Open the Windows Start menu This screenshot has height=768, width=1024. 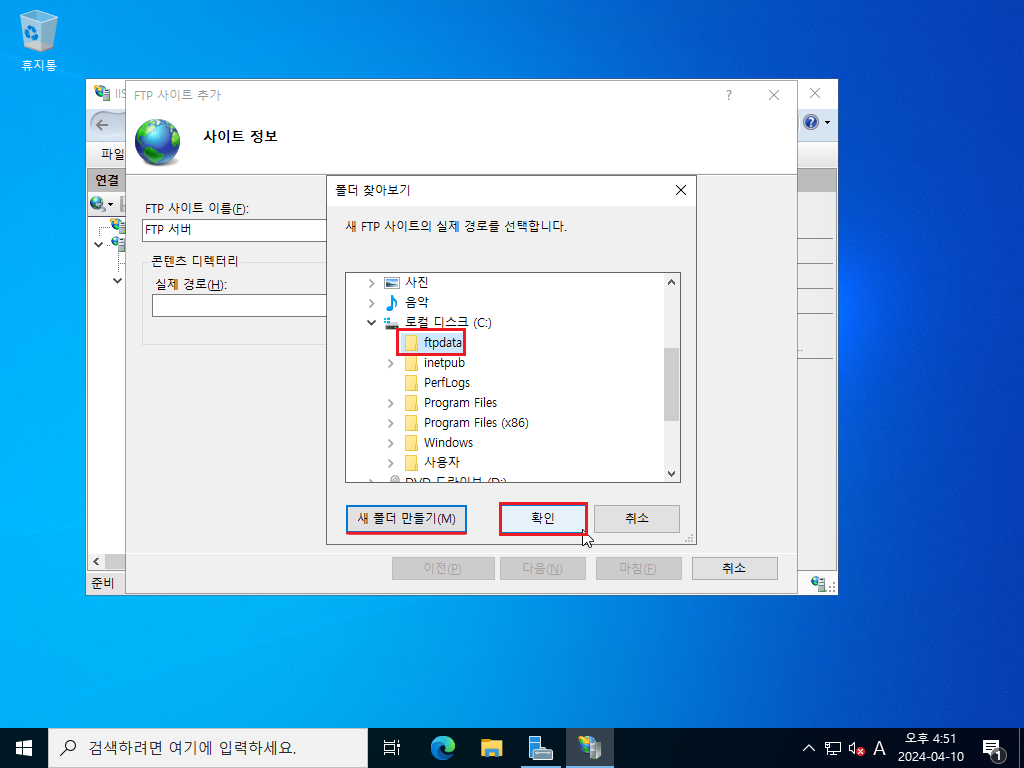[24, 748]
